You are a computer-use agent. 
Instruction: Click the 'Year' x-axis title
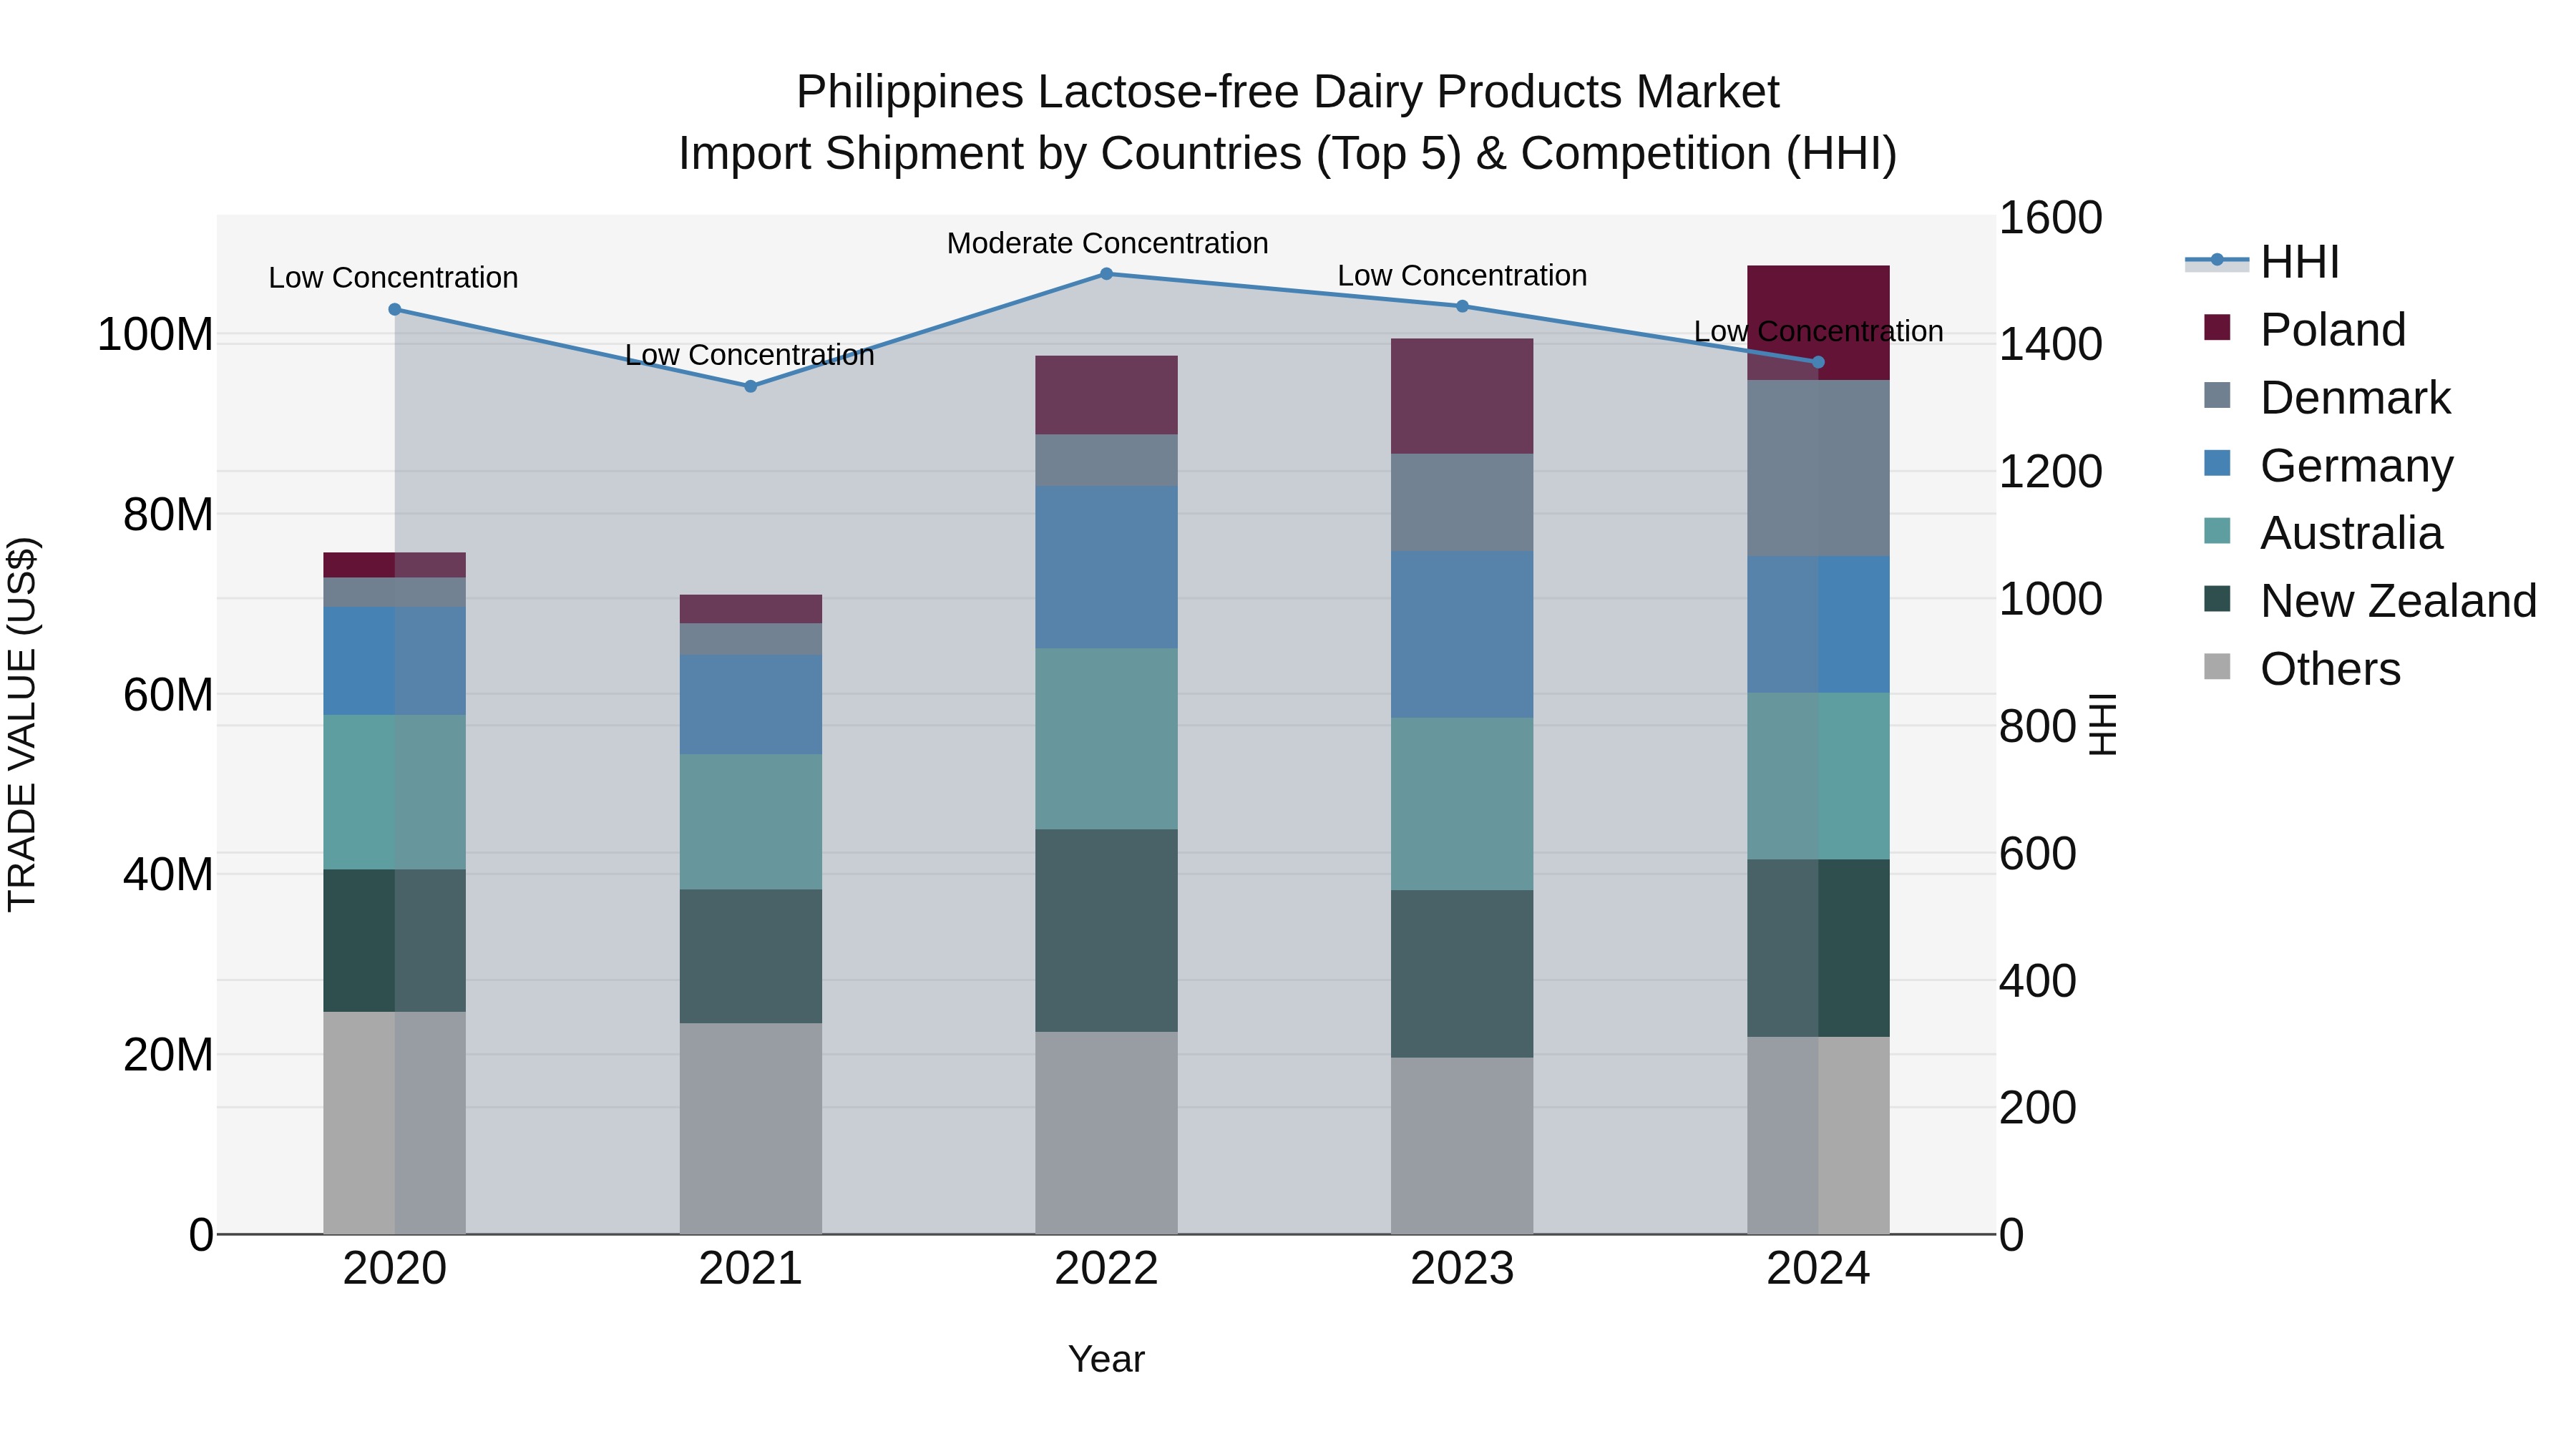click(1106, 1359)
